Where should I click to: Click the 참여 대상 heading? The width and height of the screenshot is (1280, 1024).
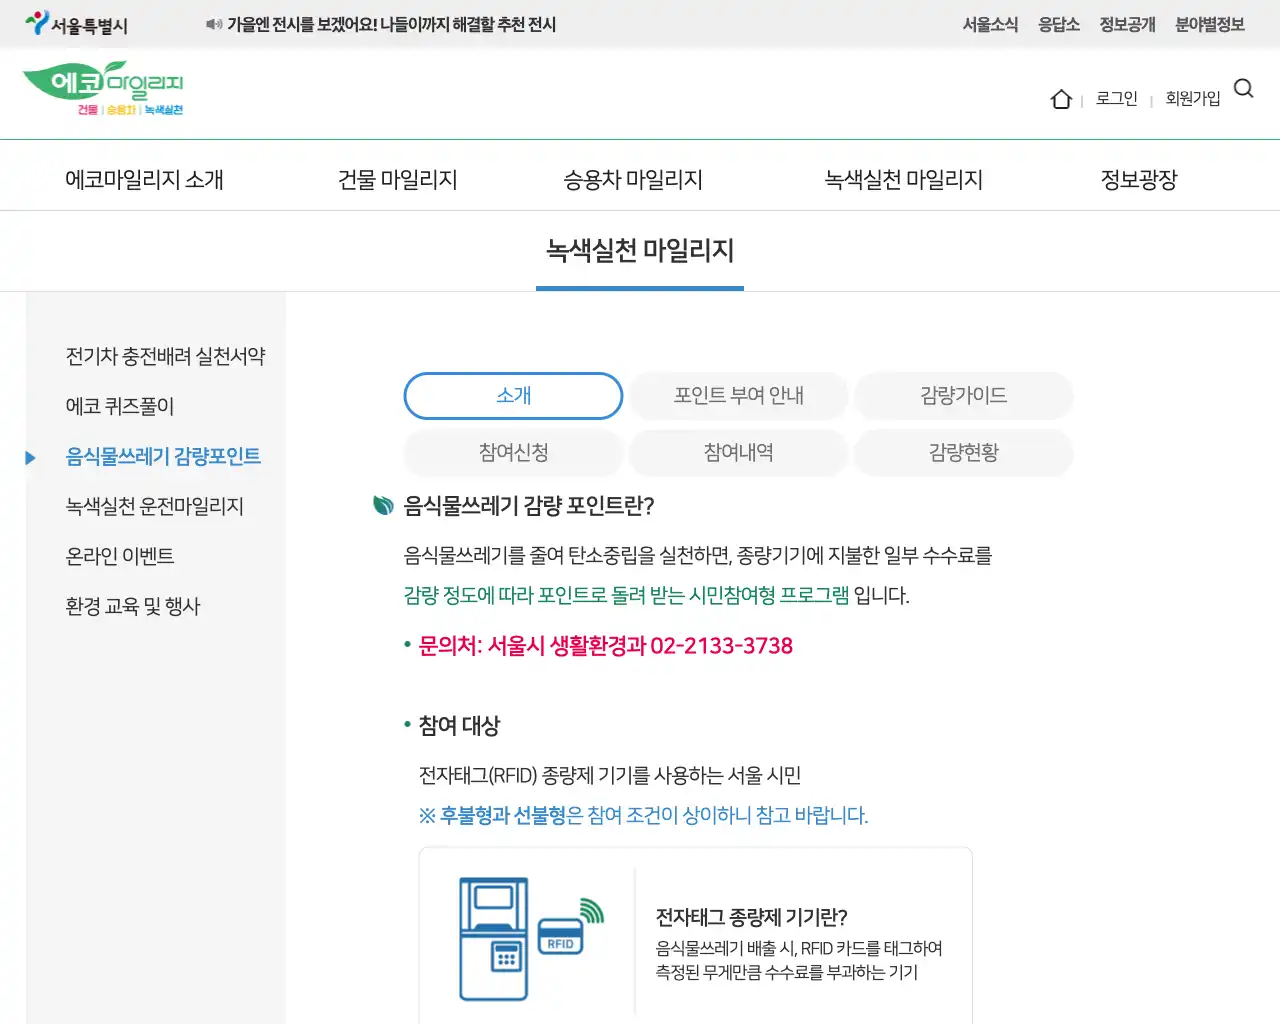(459, 726)
